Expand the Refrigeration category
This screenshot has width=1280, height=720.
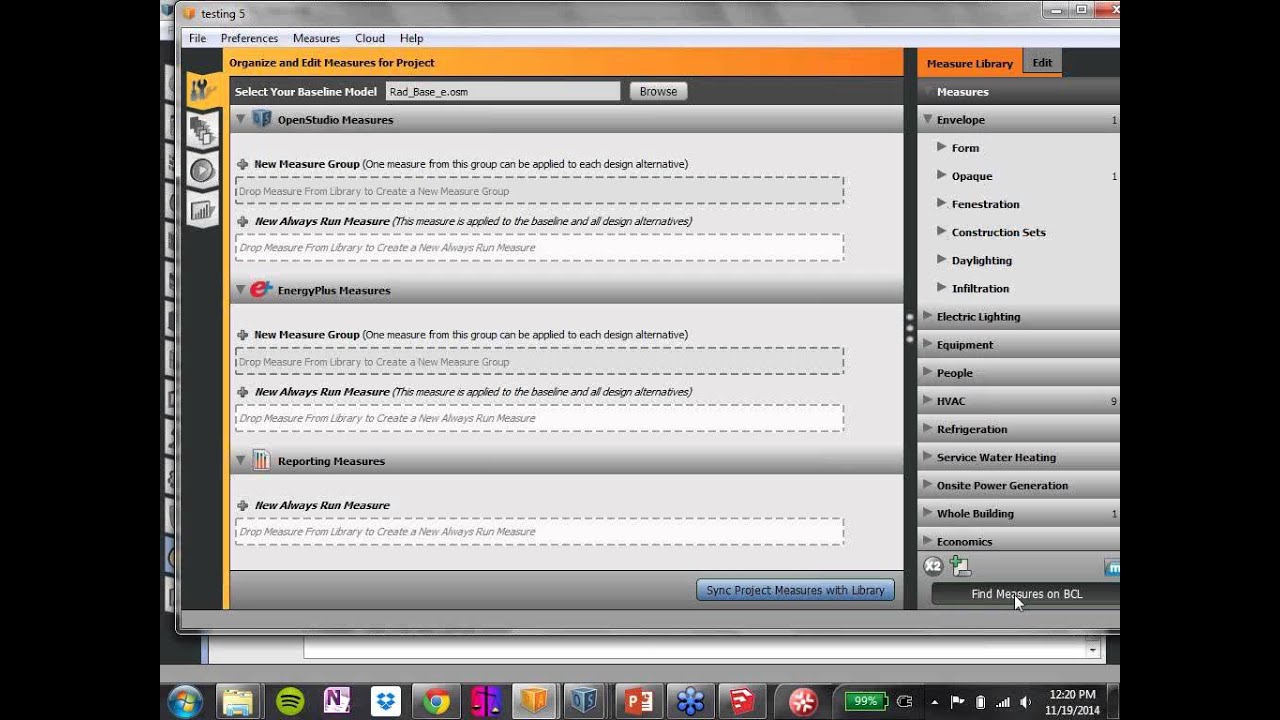926,428
